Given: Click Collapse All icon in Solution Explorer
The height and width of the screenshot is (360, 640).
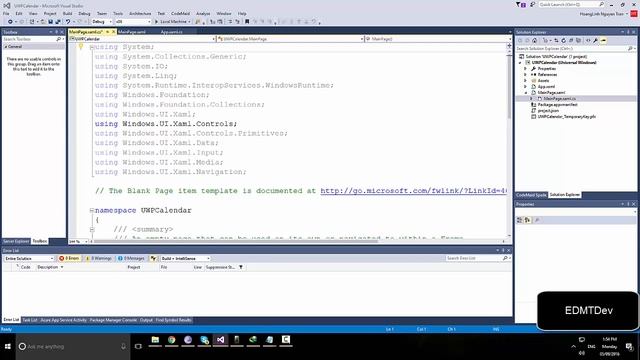Looking at the screenshot, I should pyautogui.click(x=571, y=40).
